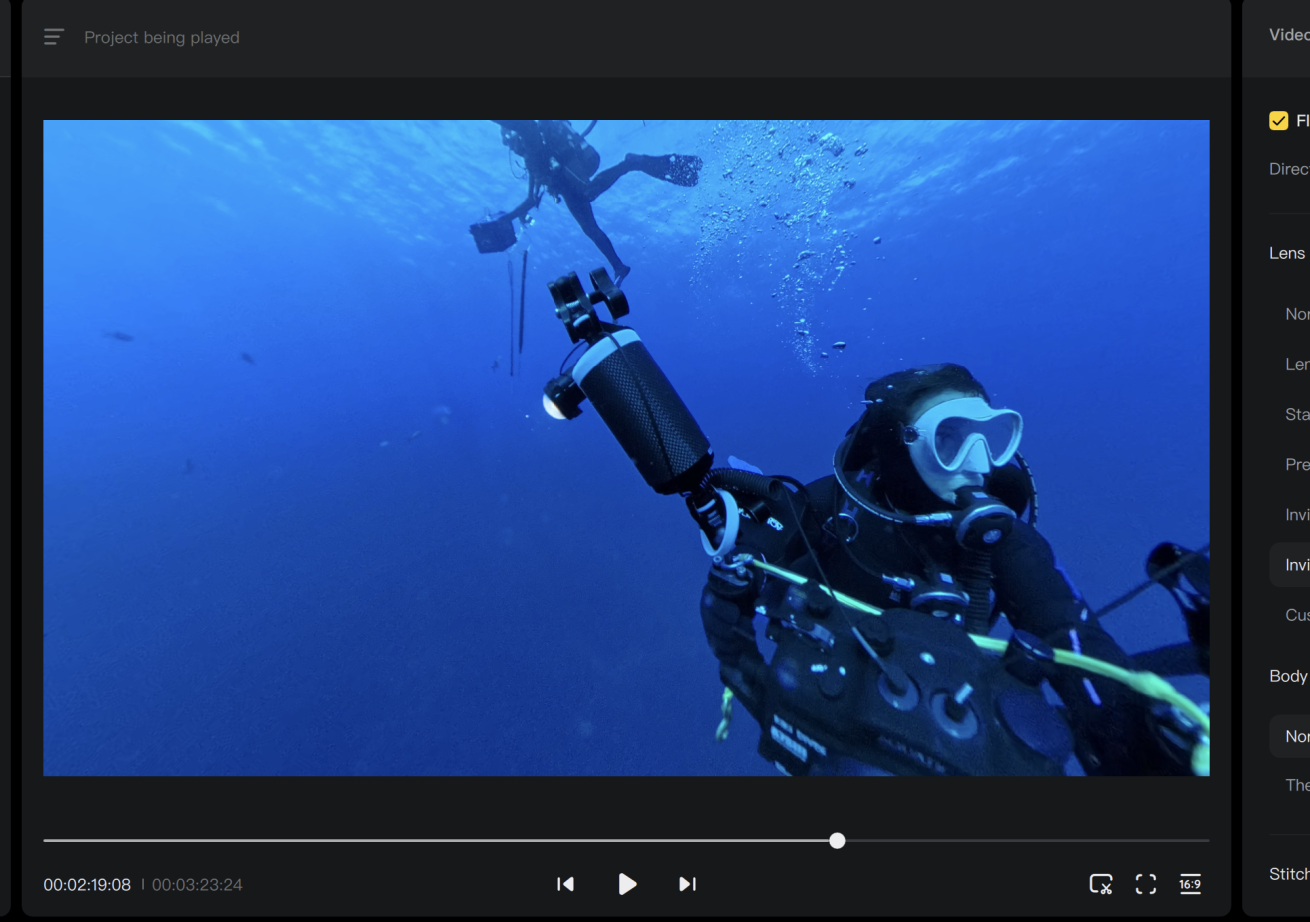Image resolution: width=1310 pixels, height=922 pixels.
Task: Choose the 'Len' lens option
Action: pyautogui.click(x=1296, y=364)
